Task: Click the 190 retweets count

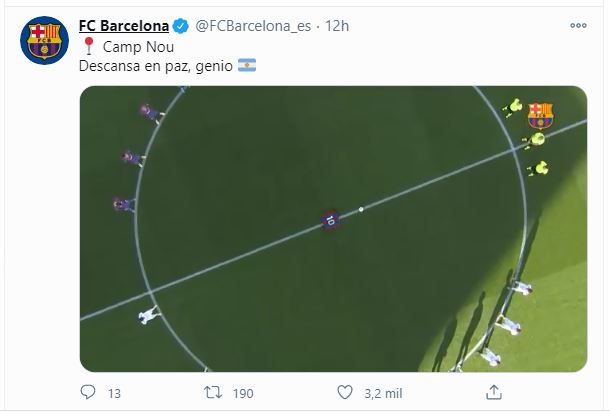Action: tap(243, 394)
